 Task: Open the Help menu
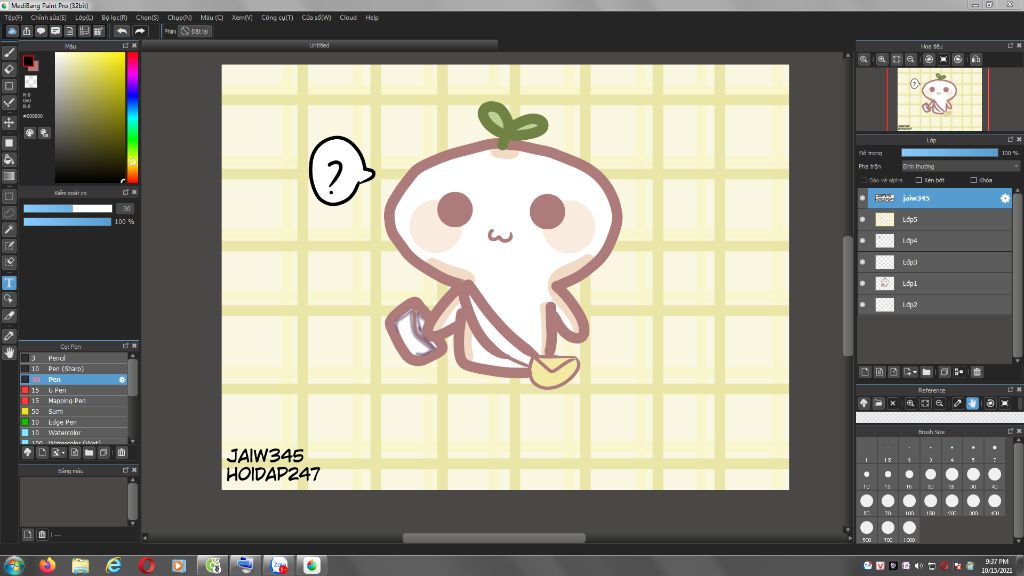coord(372,18)
